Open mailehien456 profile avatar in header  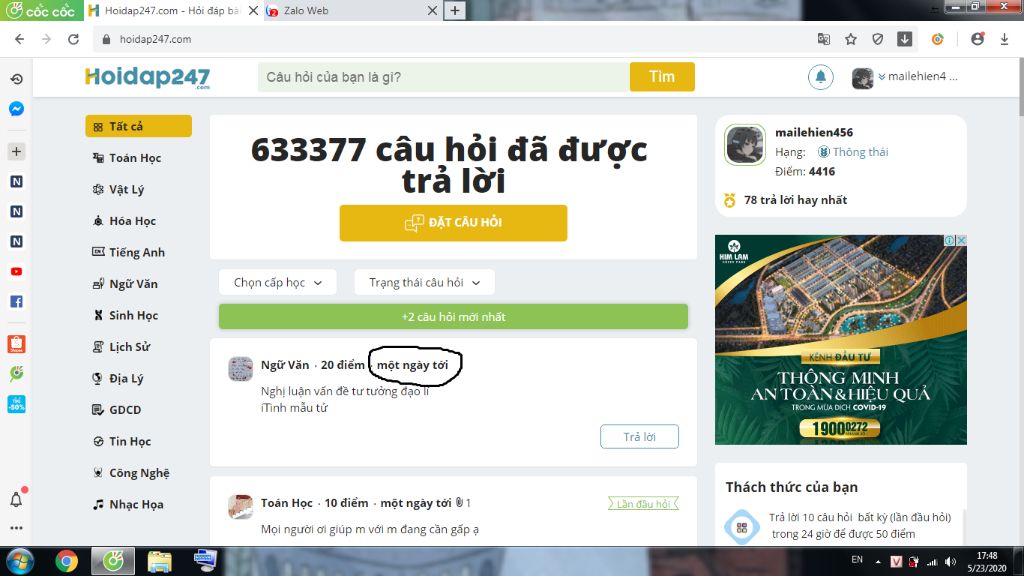point(862,78)
